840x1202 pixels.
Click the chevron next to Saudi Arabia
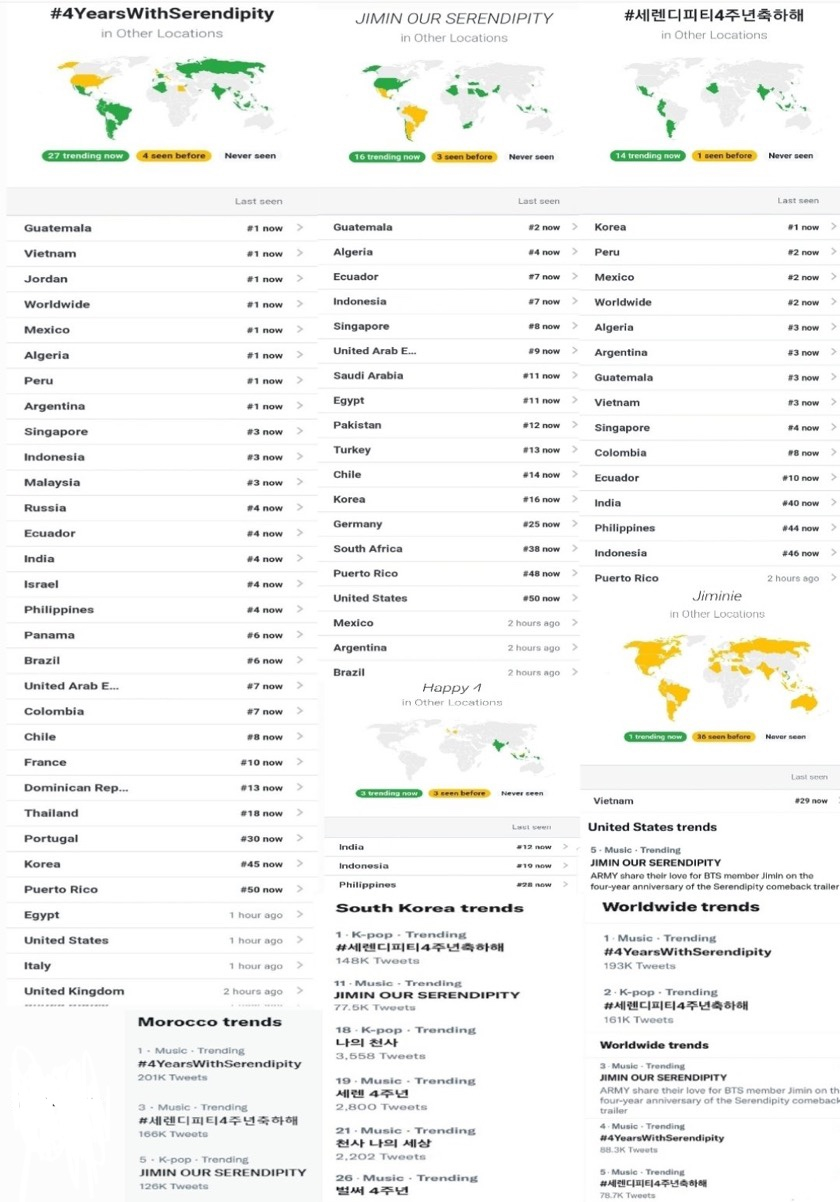coord(574,375)
